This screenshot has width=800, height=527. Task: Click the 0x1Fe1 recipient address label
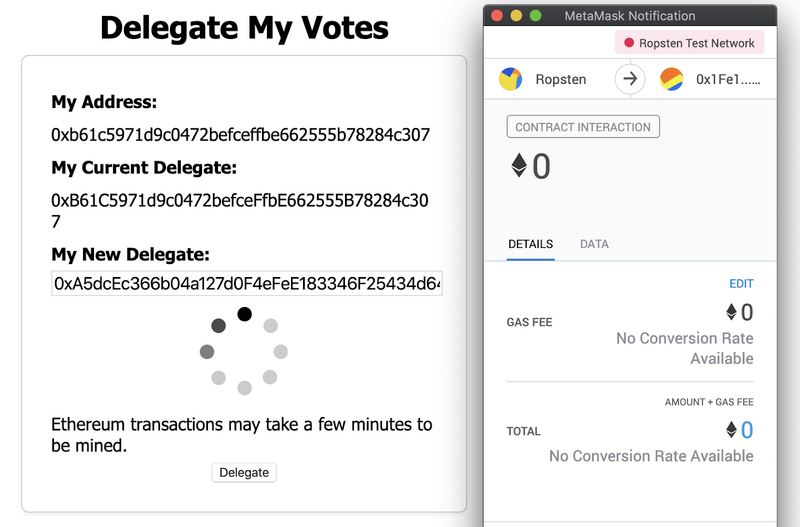coord(728,79)
